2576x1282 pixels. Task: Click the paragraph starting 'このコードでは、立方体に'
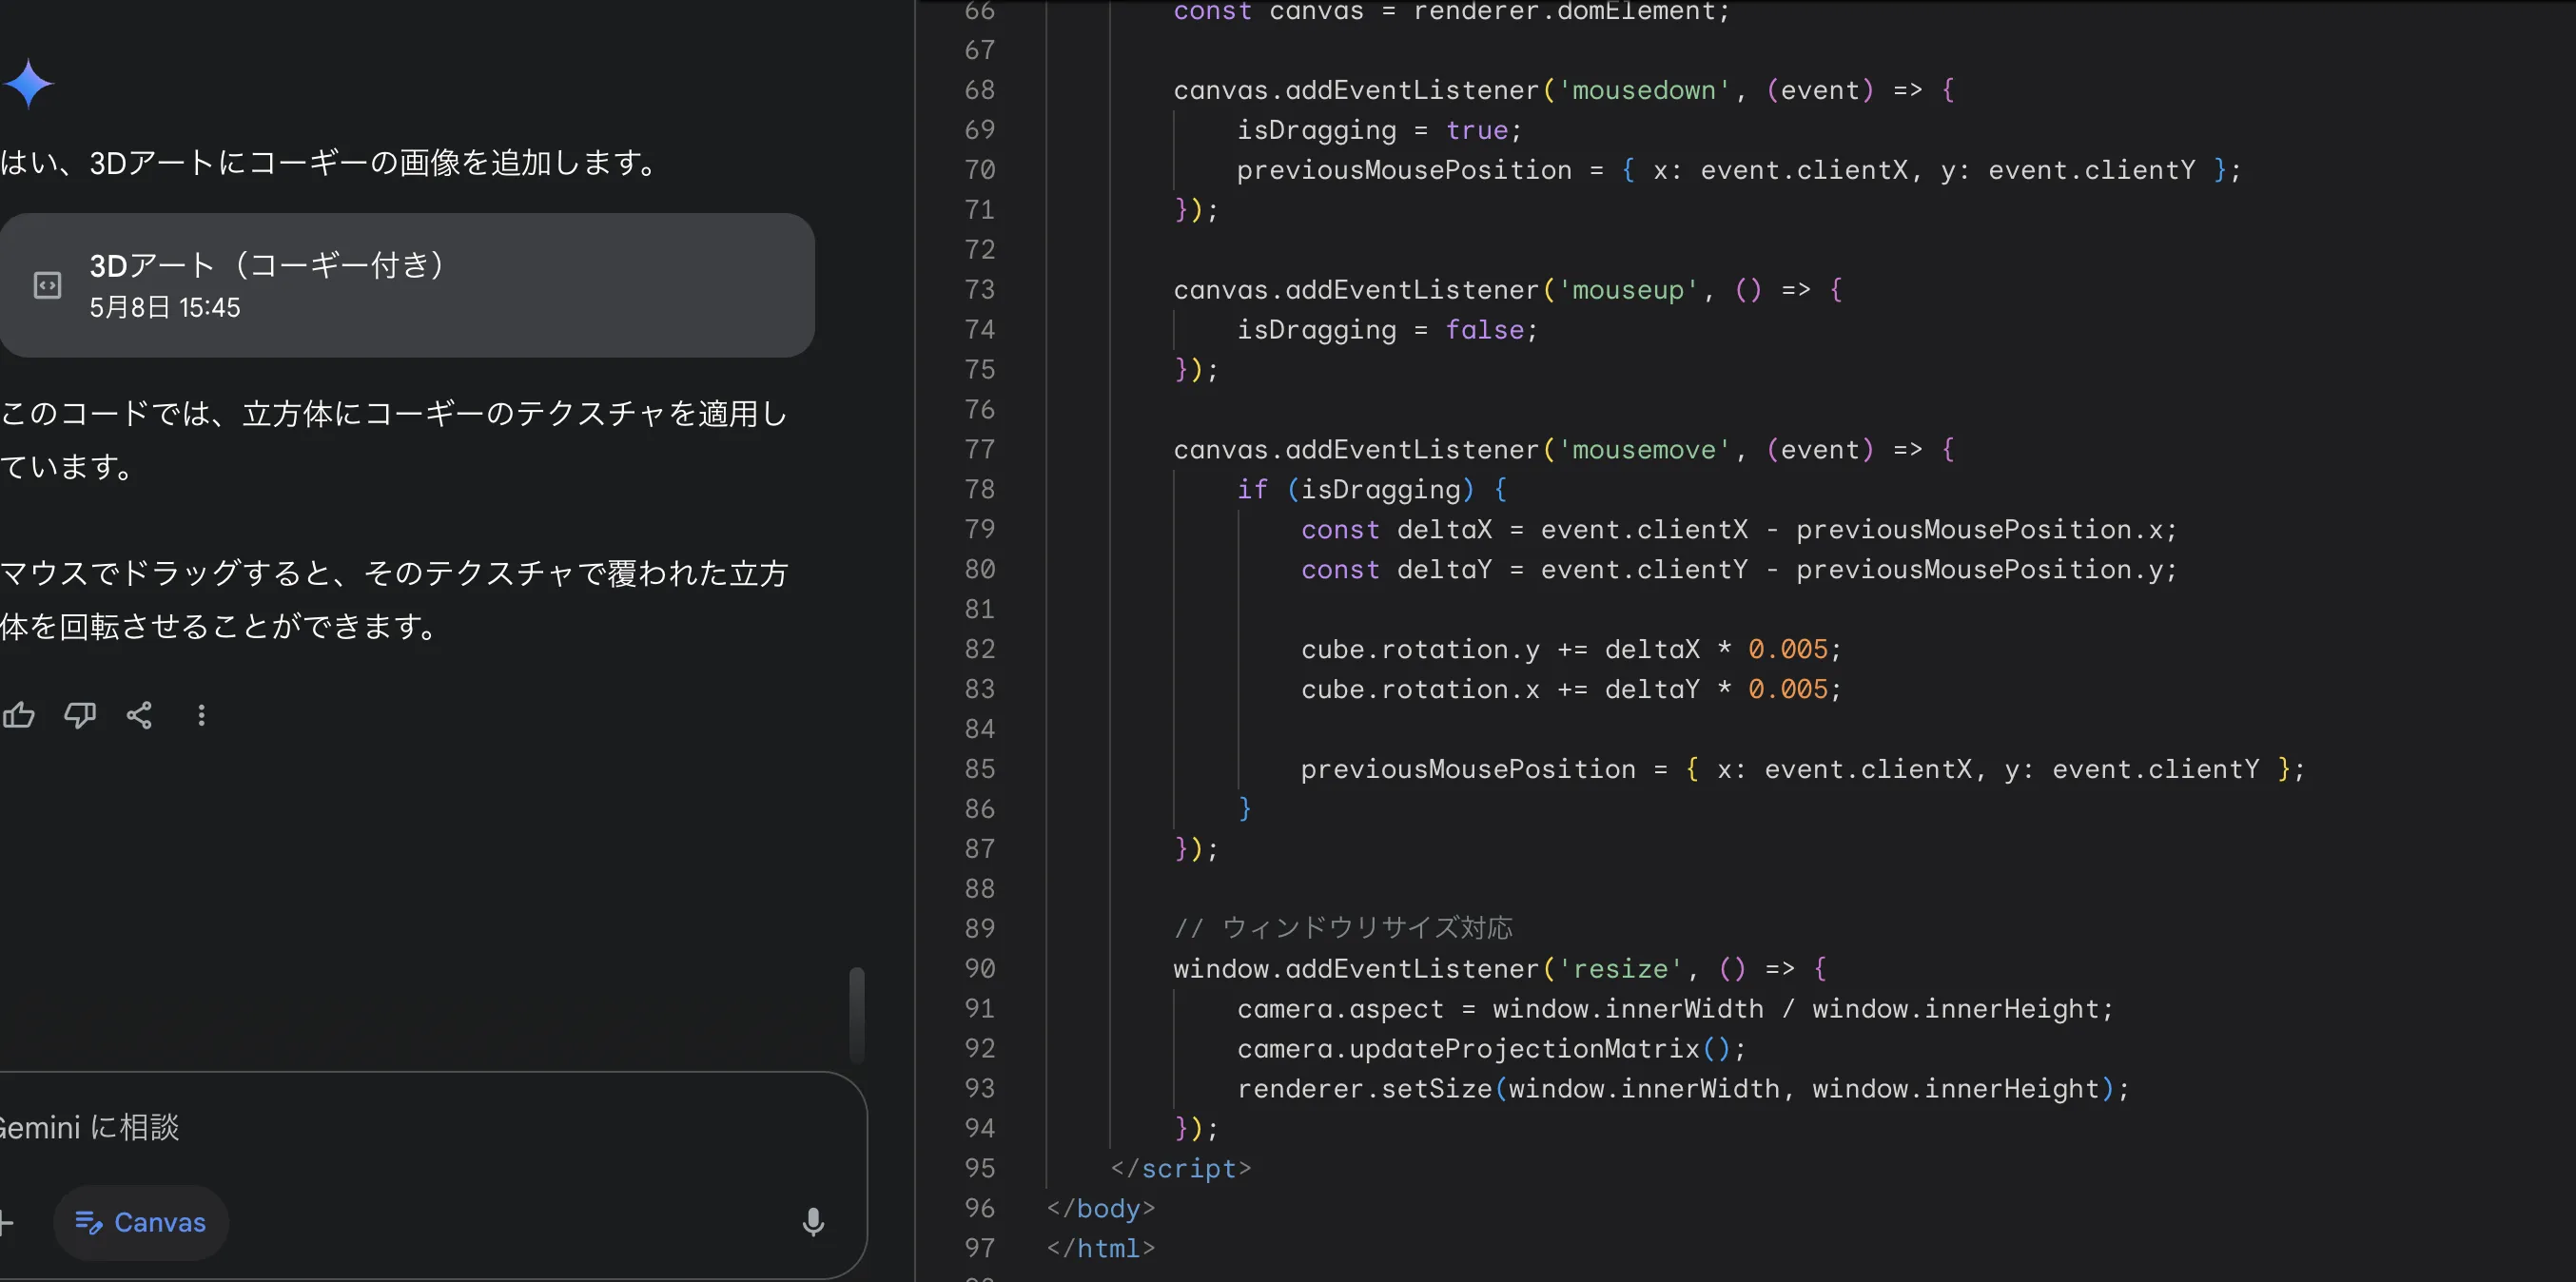(395, 440)
